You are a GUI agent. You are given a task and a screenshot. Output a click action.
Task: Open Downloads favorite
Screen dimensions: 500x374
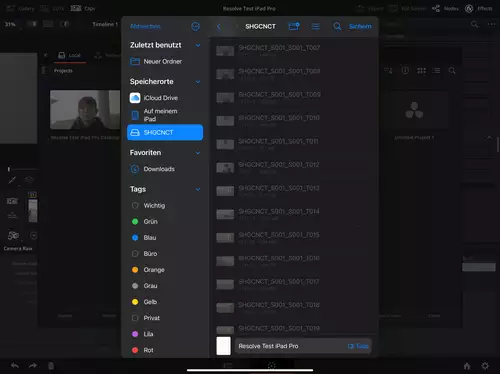165,169
